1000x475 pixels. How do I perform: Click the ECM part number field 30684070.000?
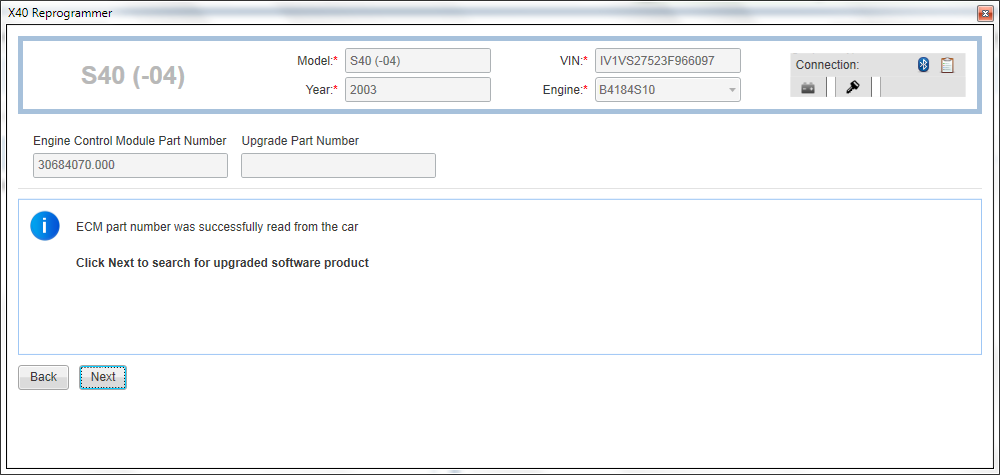[x=130, y=165]
